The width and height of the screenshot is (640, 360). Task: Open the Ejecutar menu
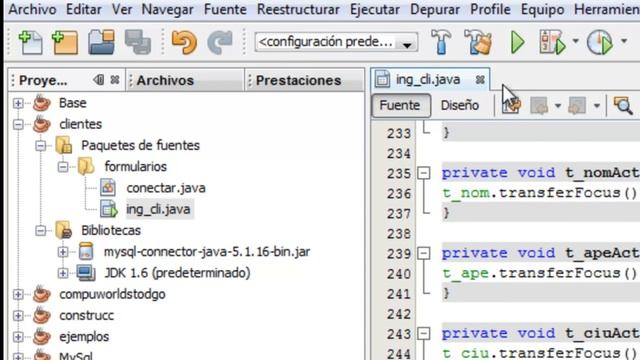tap(375, 9)
